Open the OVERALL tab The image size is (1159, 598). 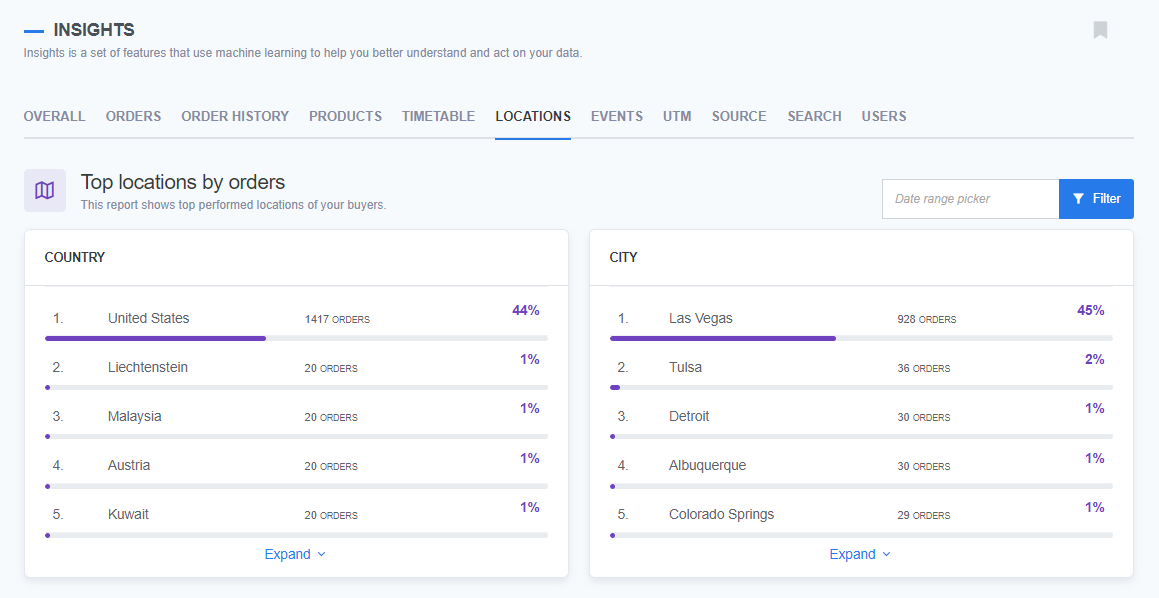55,116
